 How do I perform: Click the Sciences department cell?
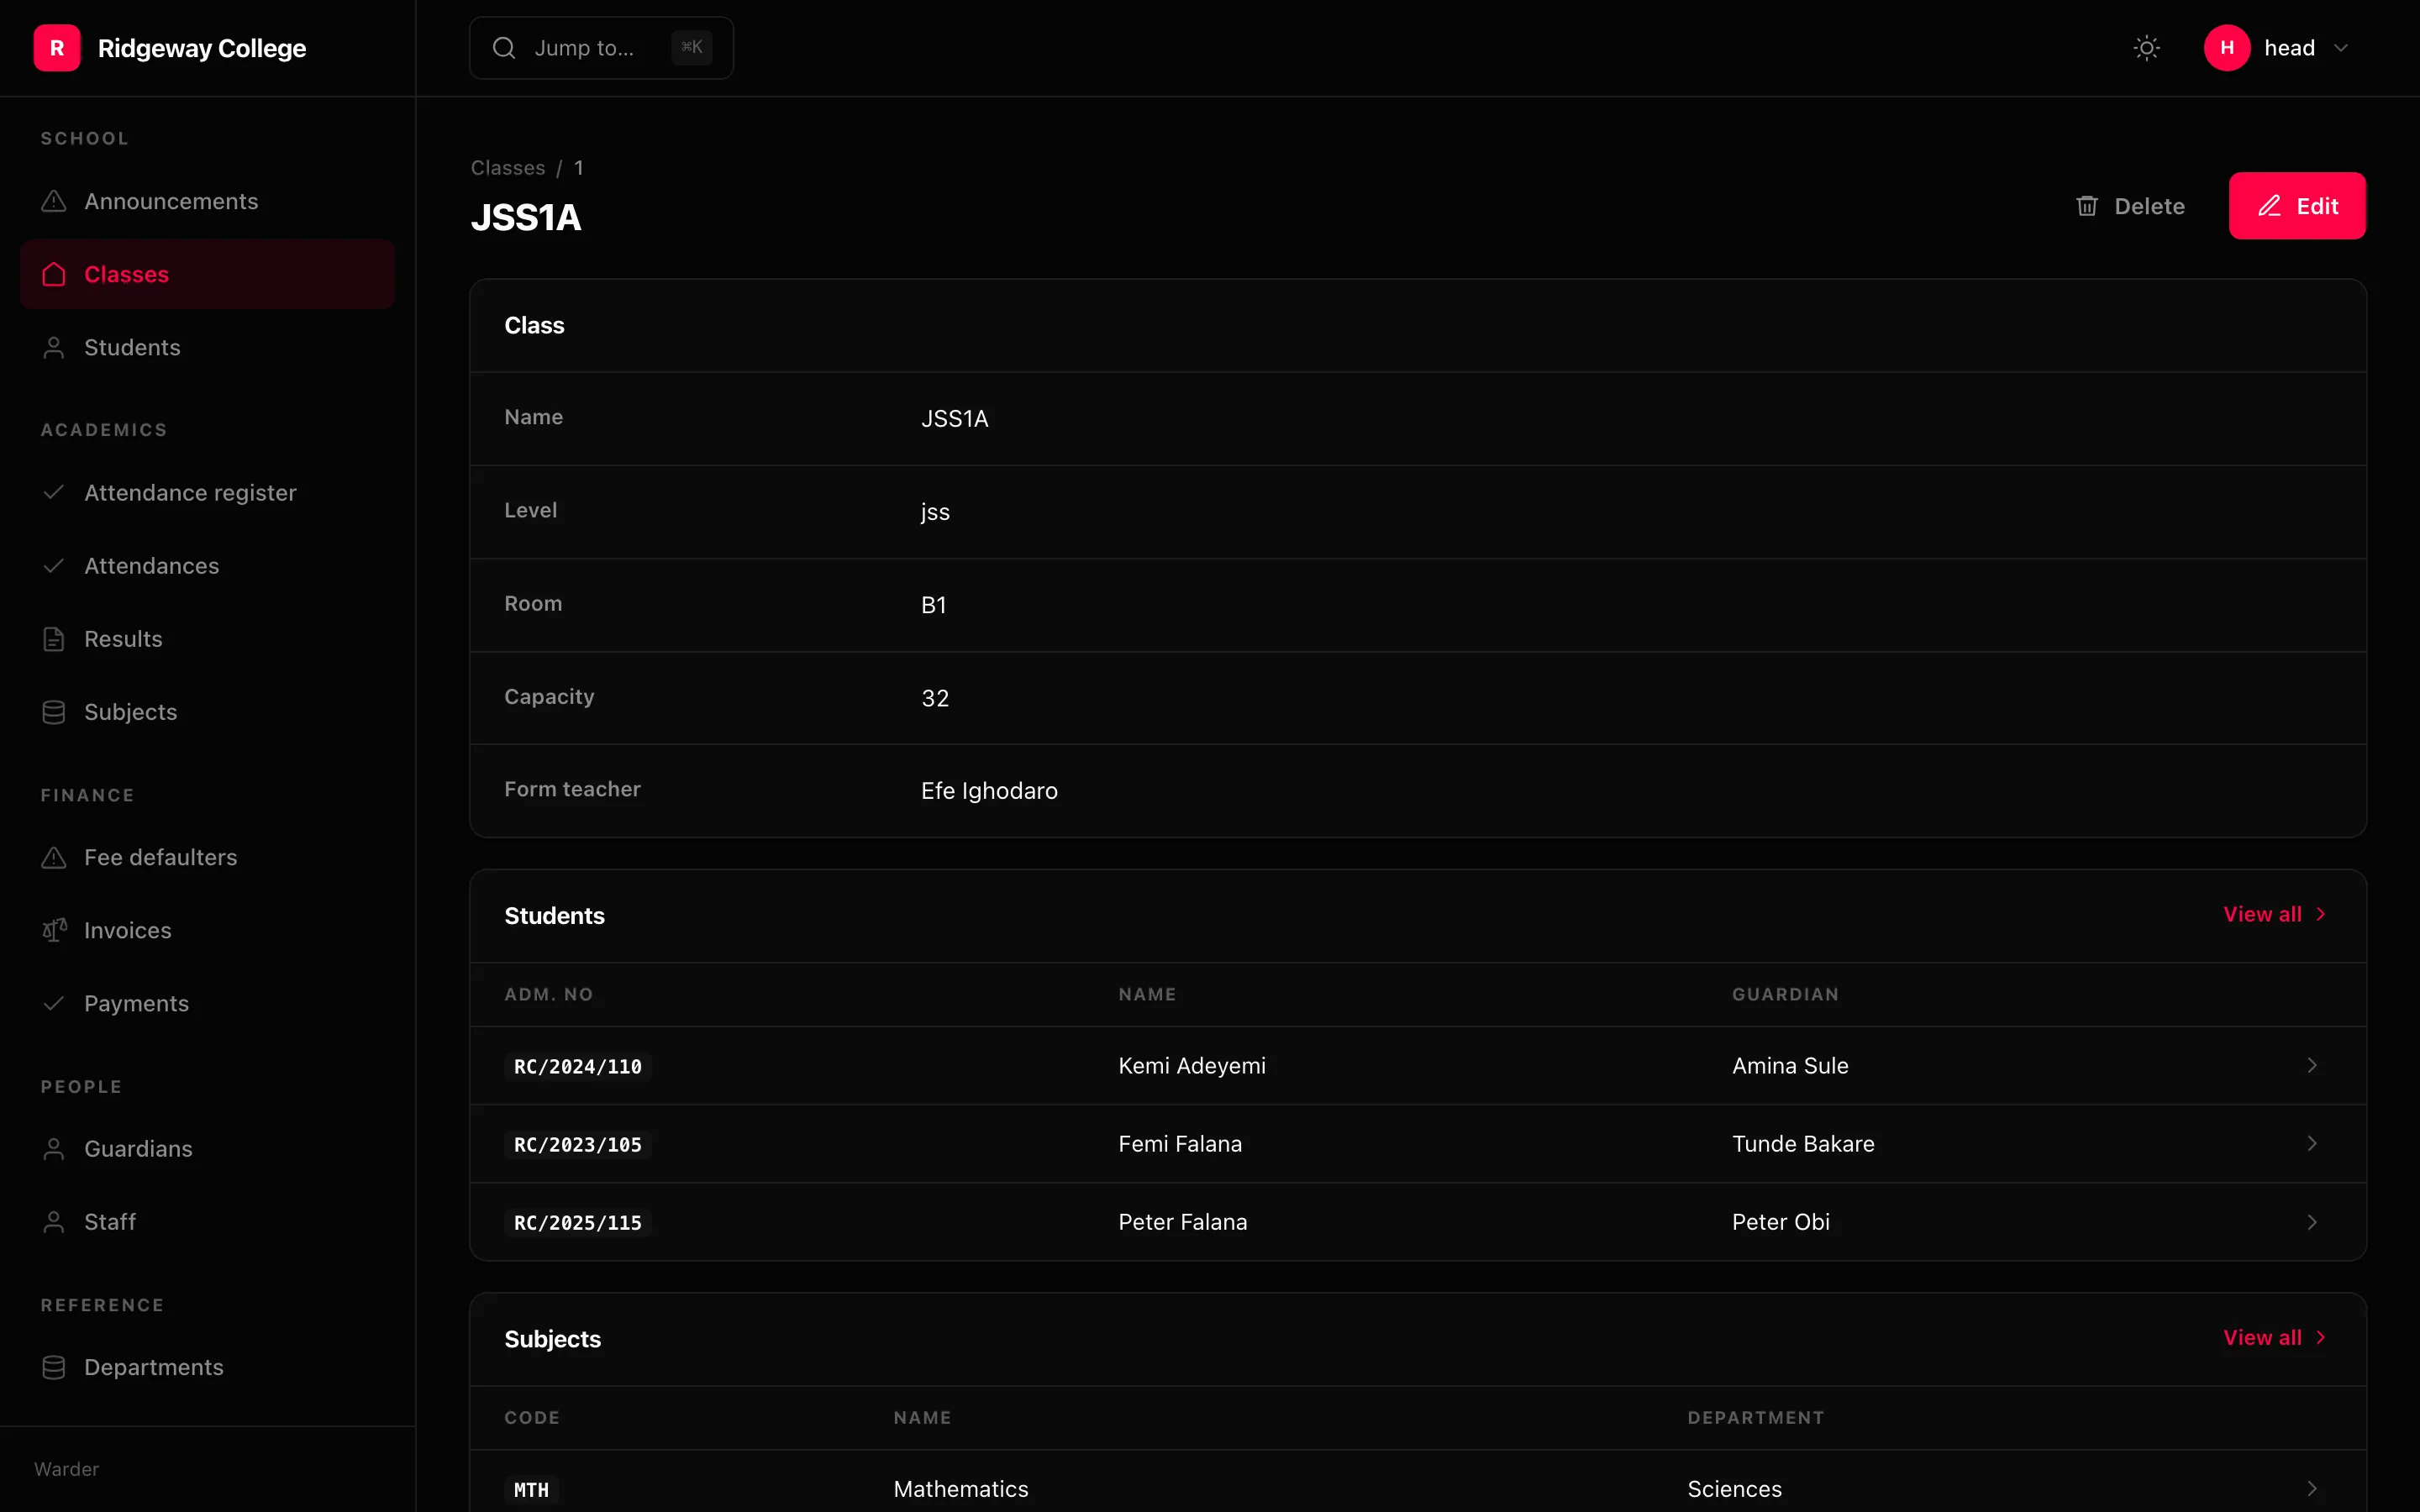(x=1735, y=1490)
